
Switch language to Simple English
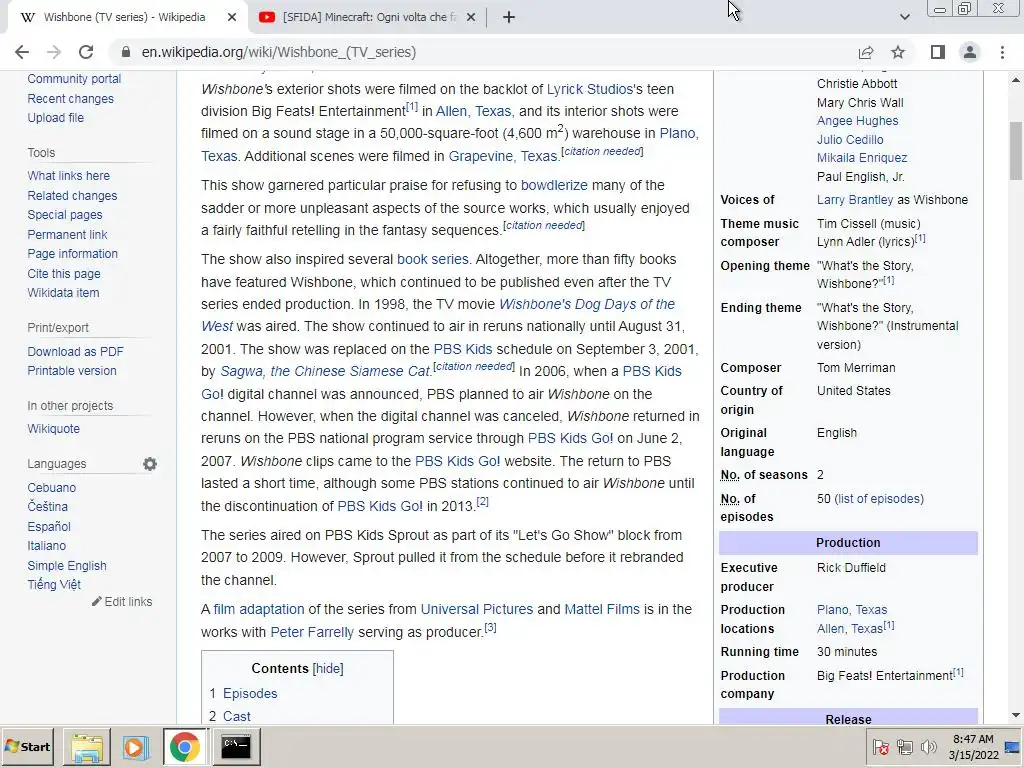[x=67, y=566]
